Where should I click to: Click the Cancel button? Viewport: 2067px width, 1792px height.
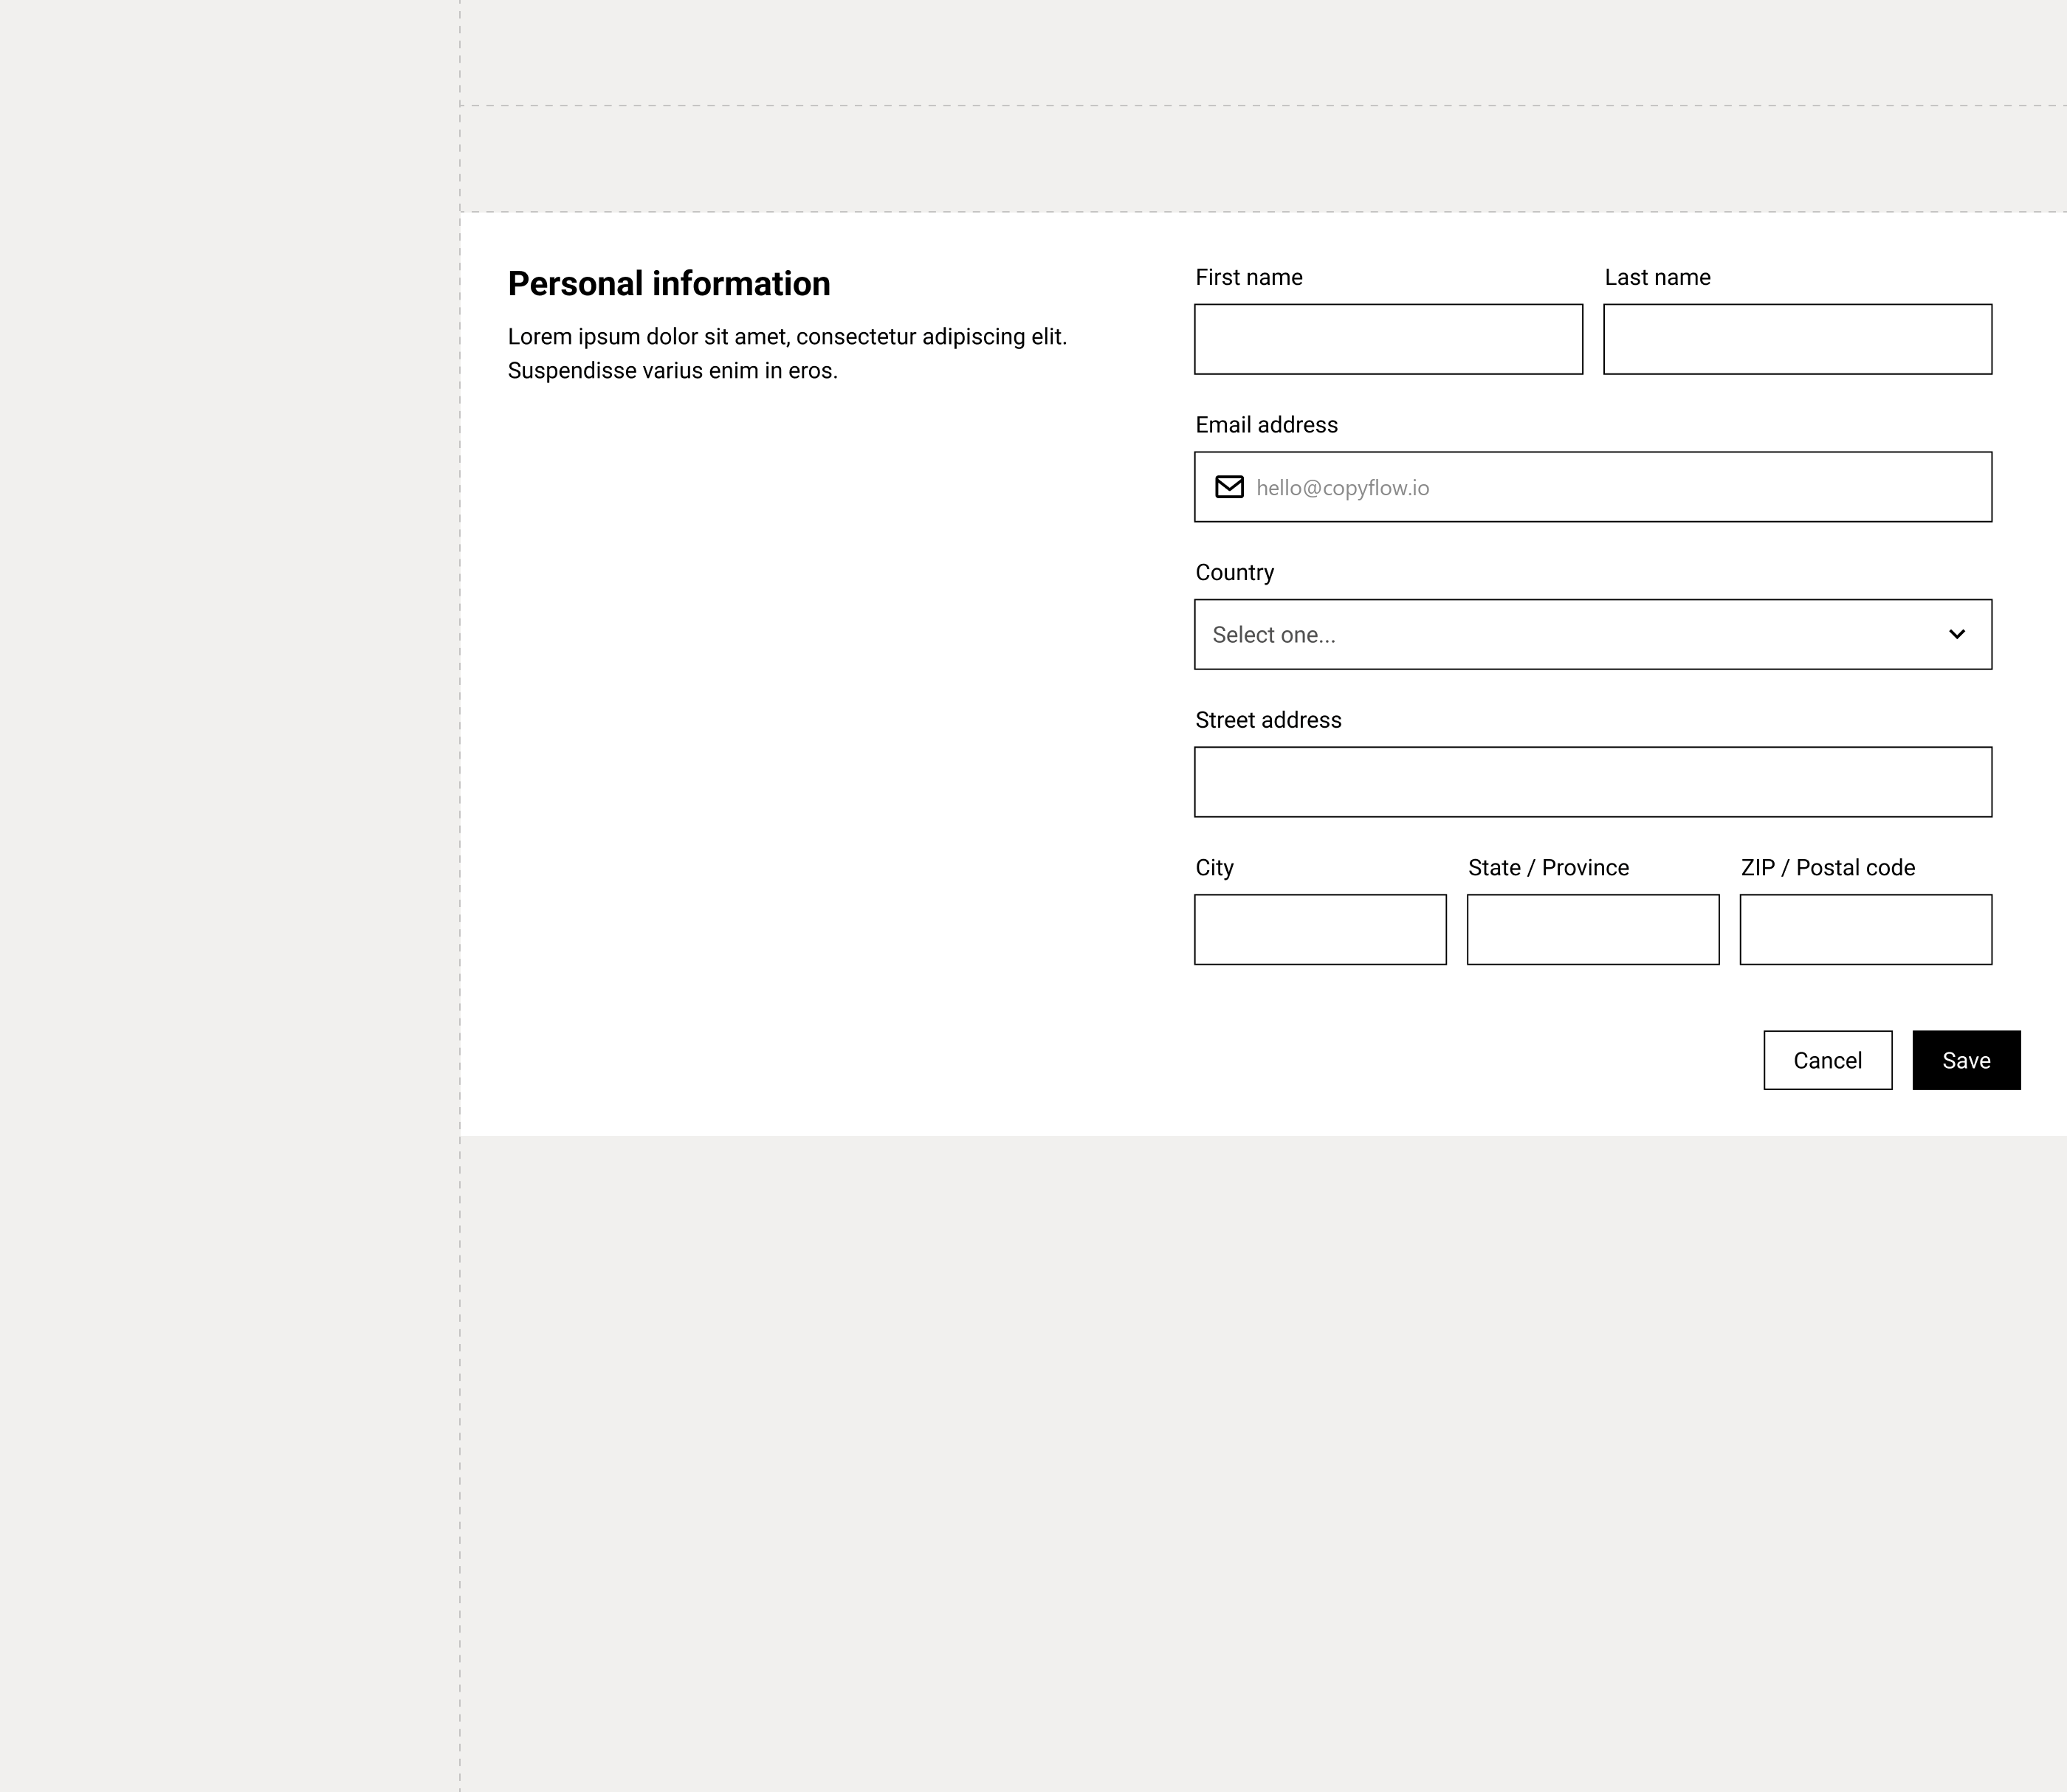[1828, 1060]
